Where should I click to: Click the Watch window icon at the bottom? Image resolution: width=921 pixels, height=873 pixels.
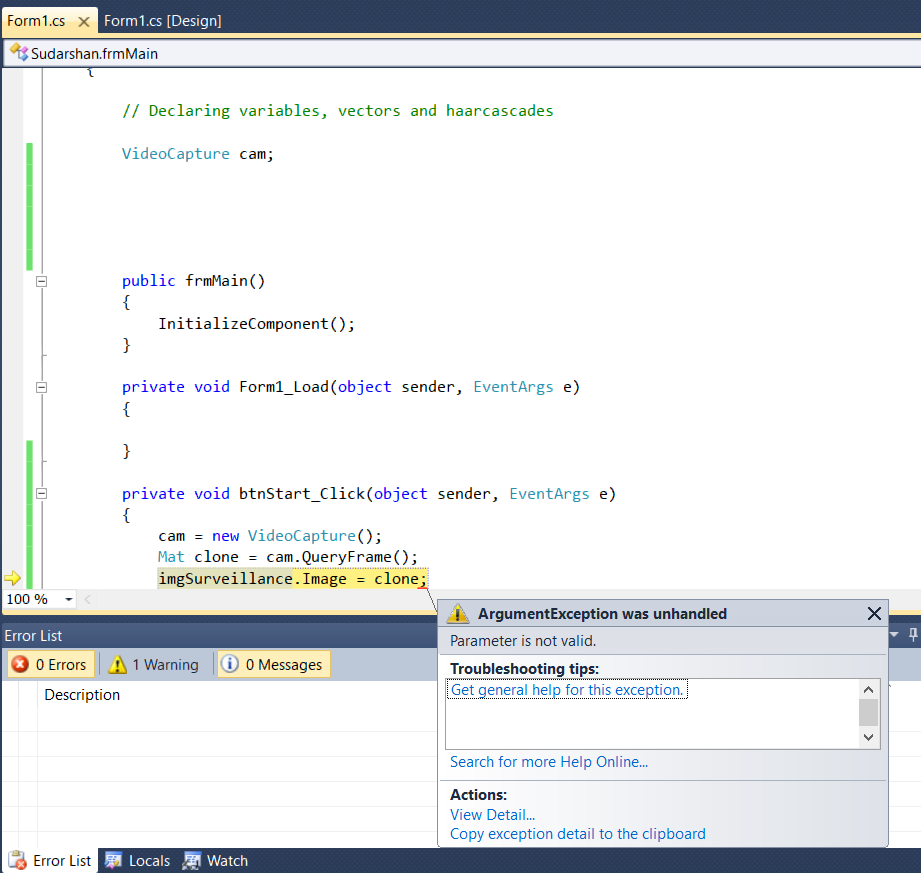point(191,860)
